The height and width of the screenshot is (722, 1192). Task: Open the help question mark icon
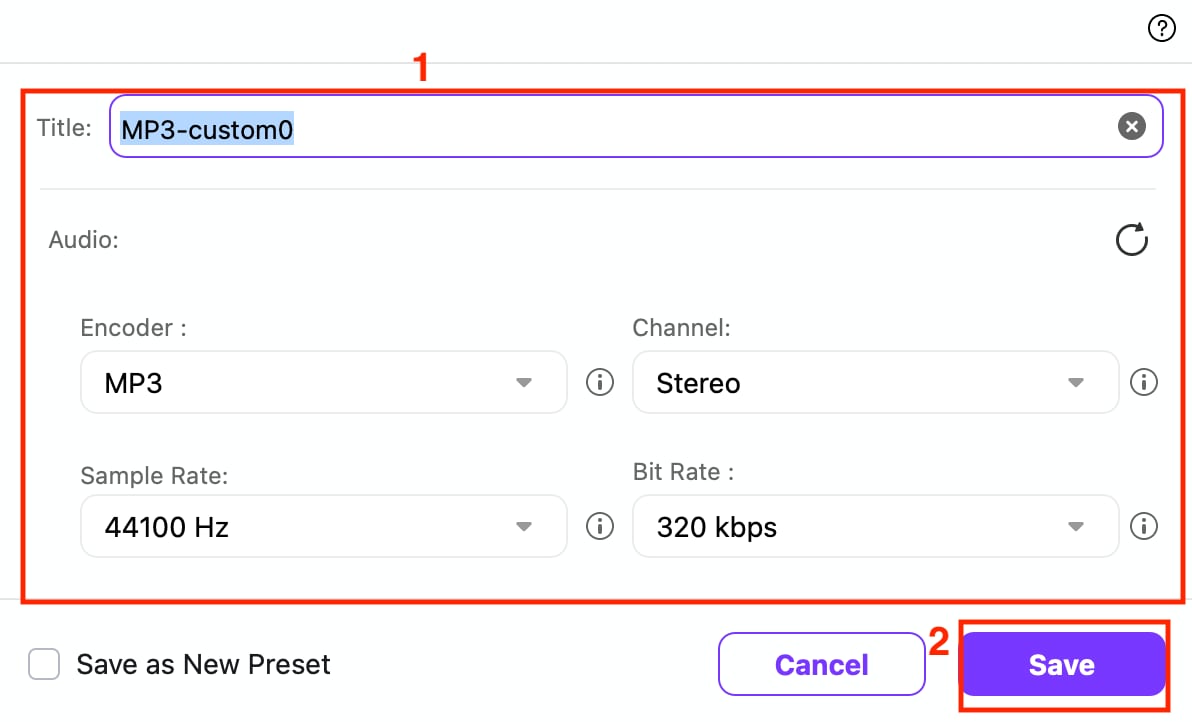pos(1161,28)
